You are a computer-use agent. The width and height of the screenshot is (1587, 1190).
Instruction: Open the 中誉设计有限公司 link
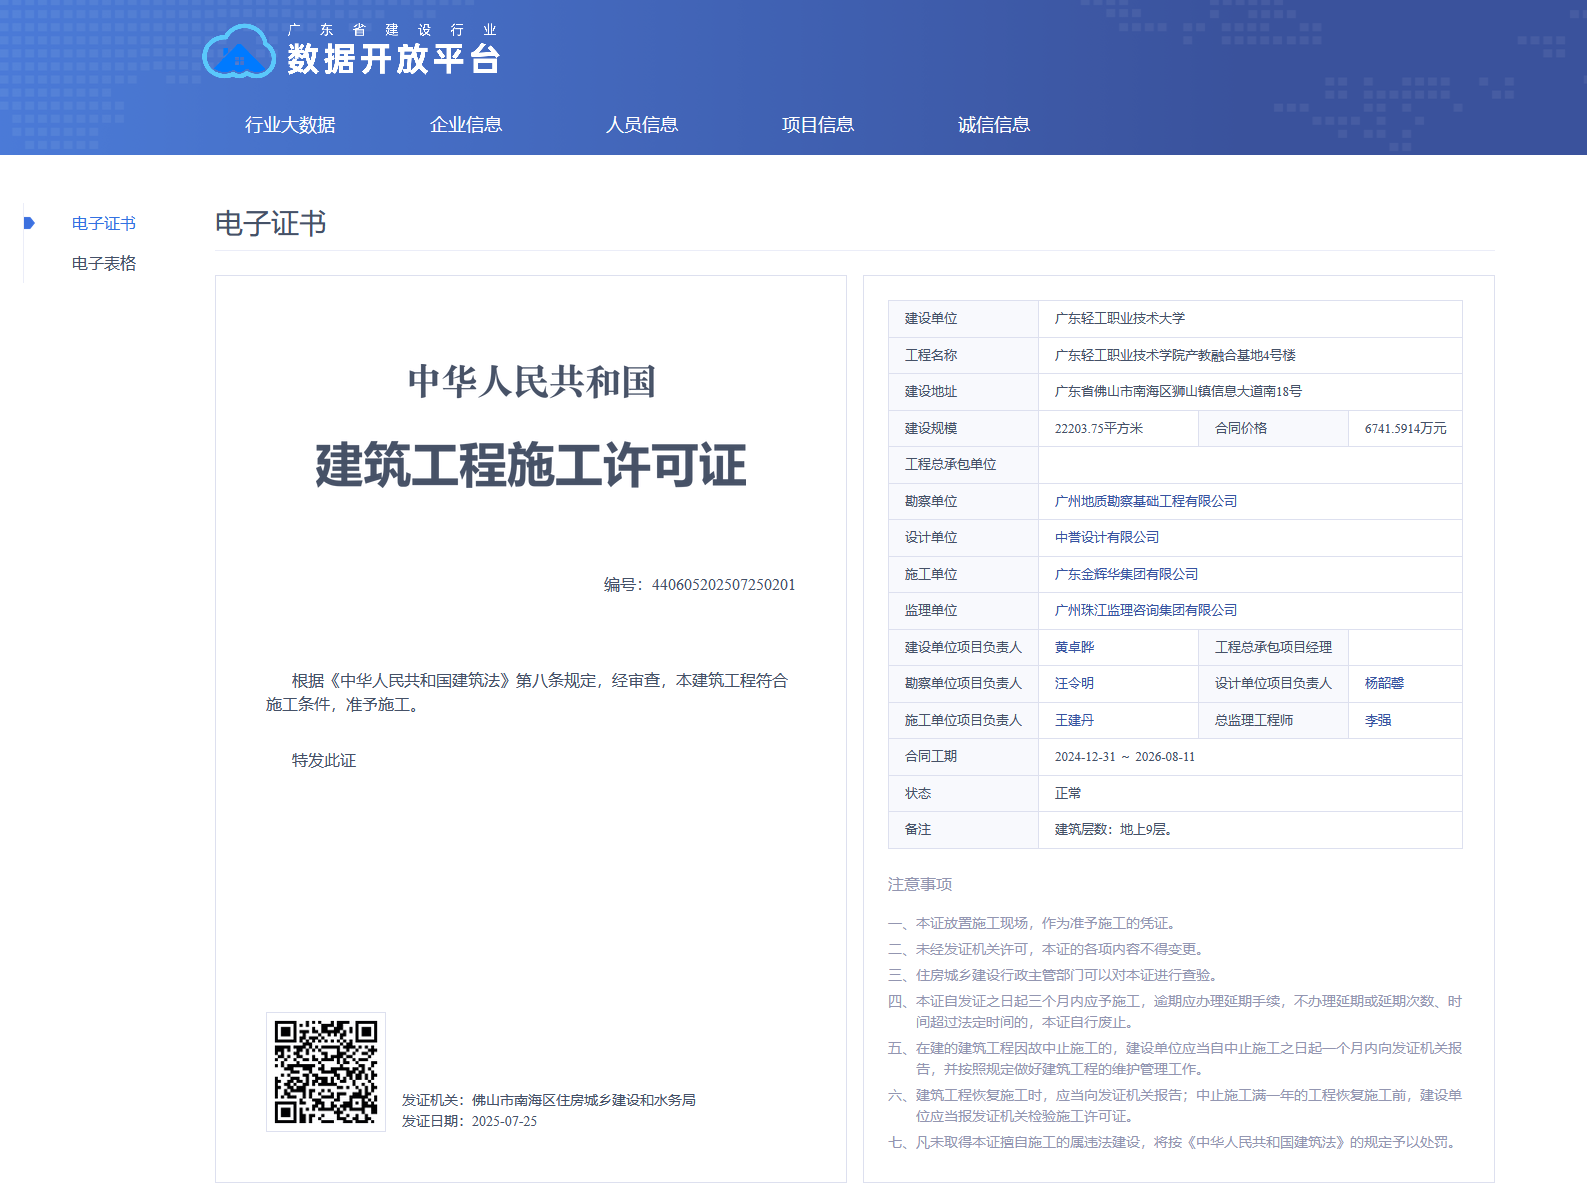1107,538
